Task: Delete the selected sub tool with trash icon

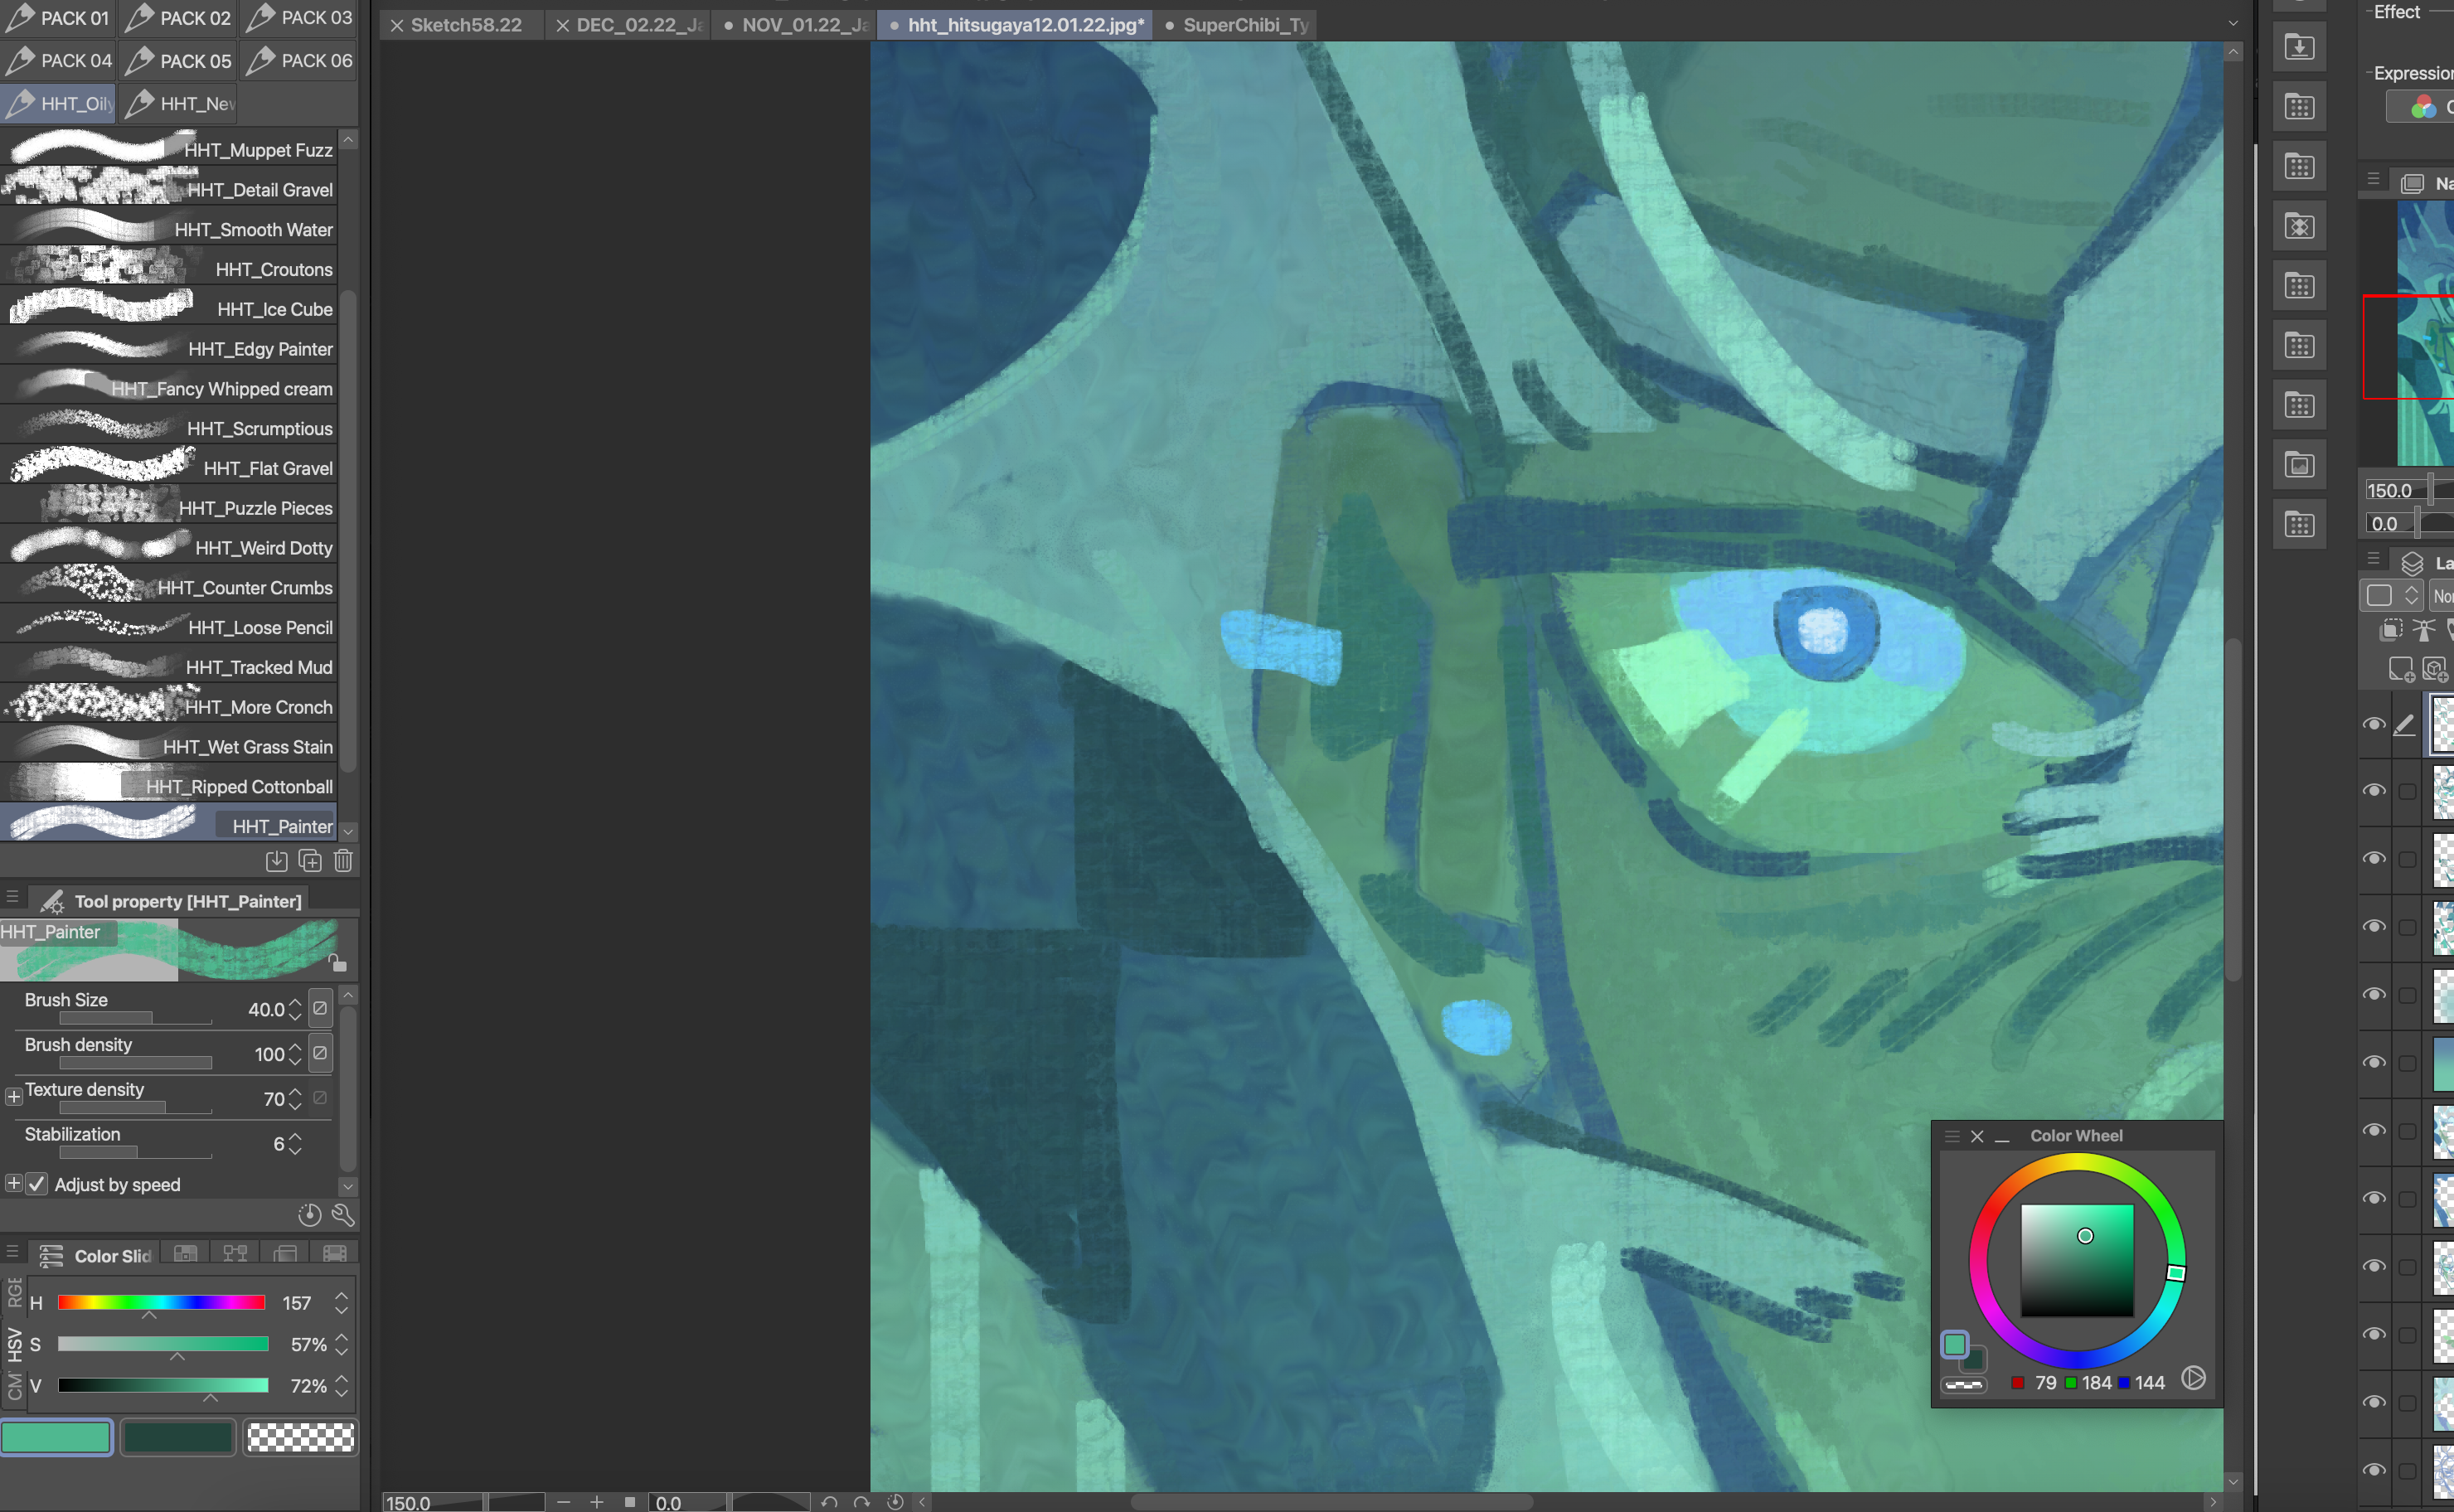Action: 343,861
